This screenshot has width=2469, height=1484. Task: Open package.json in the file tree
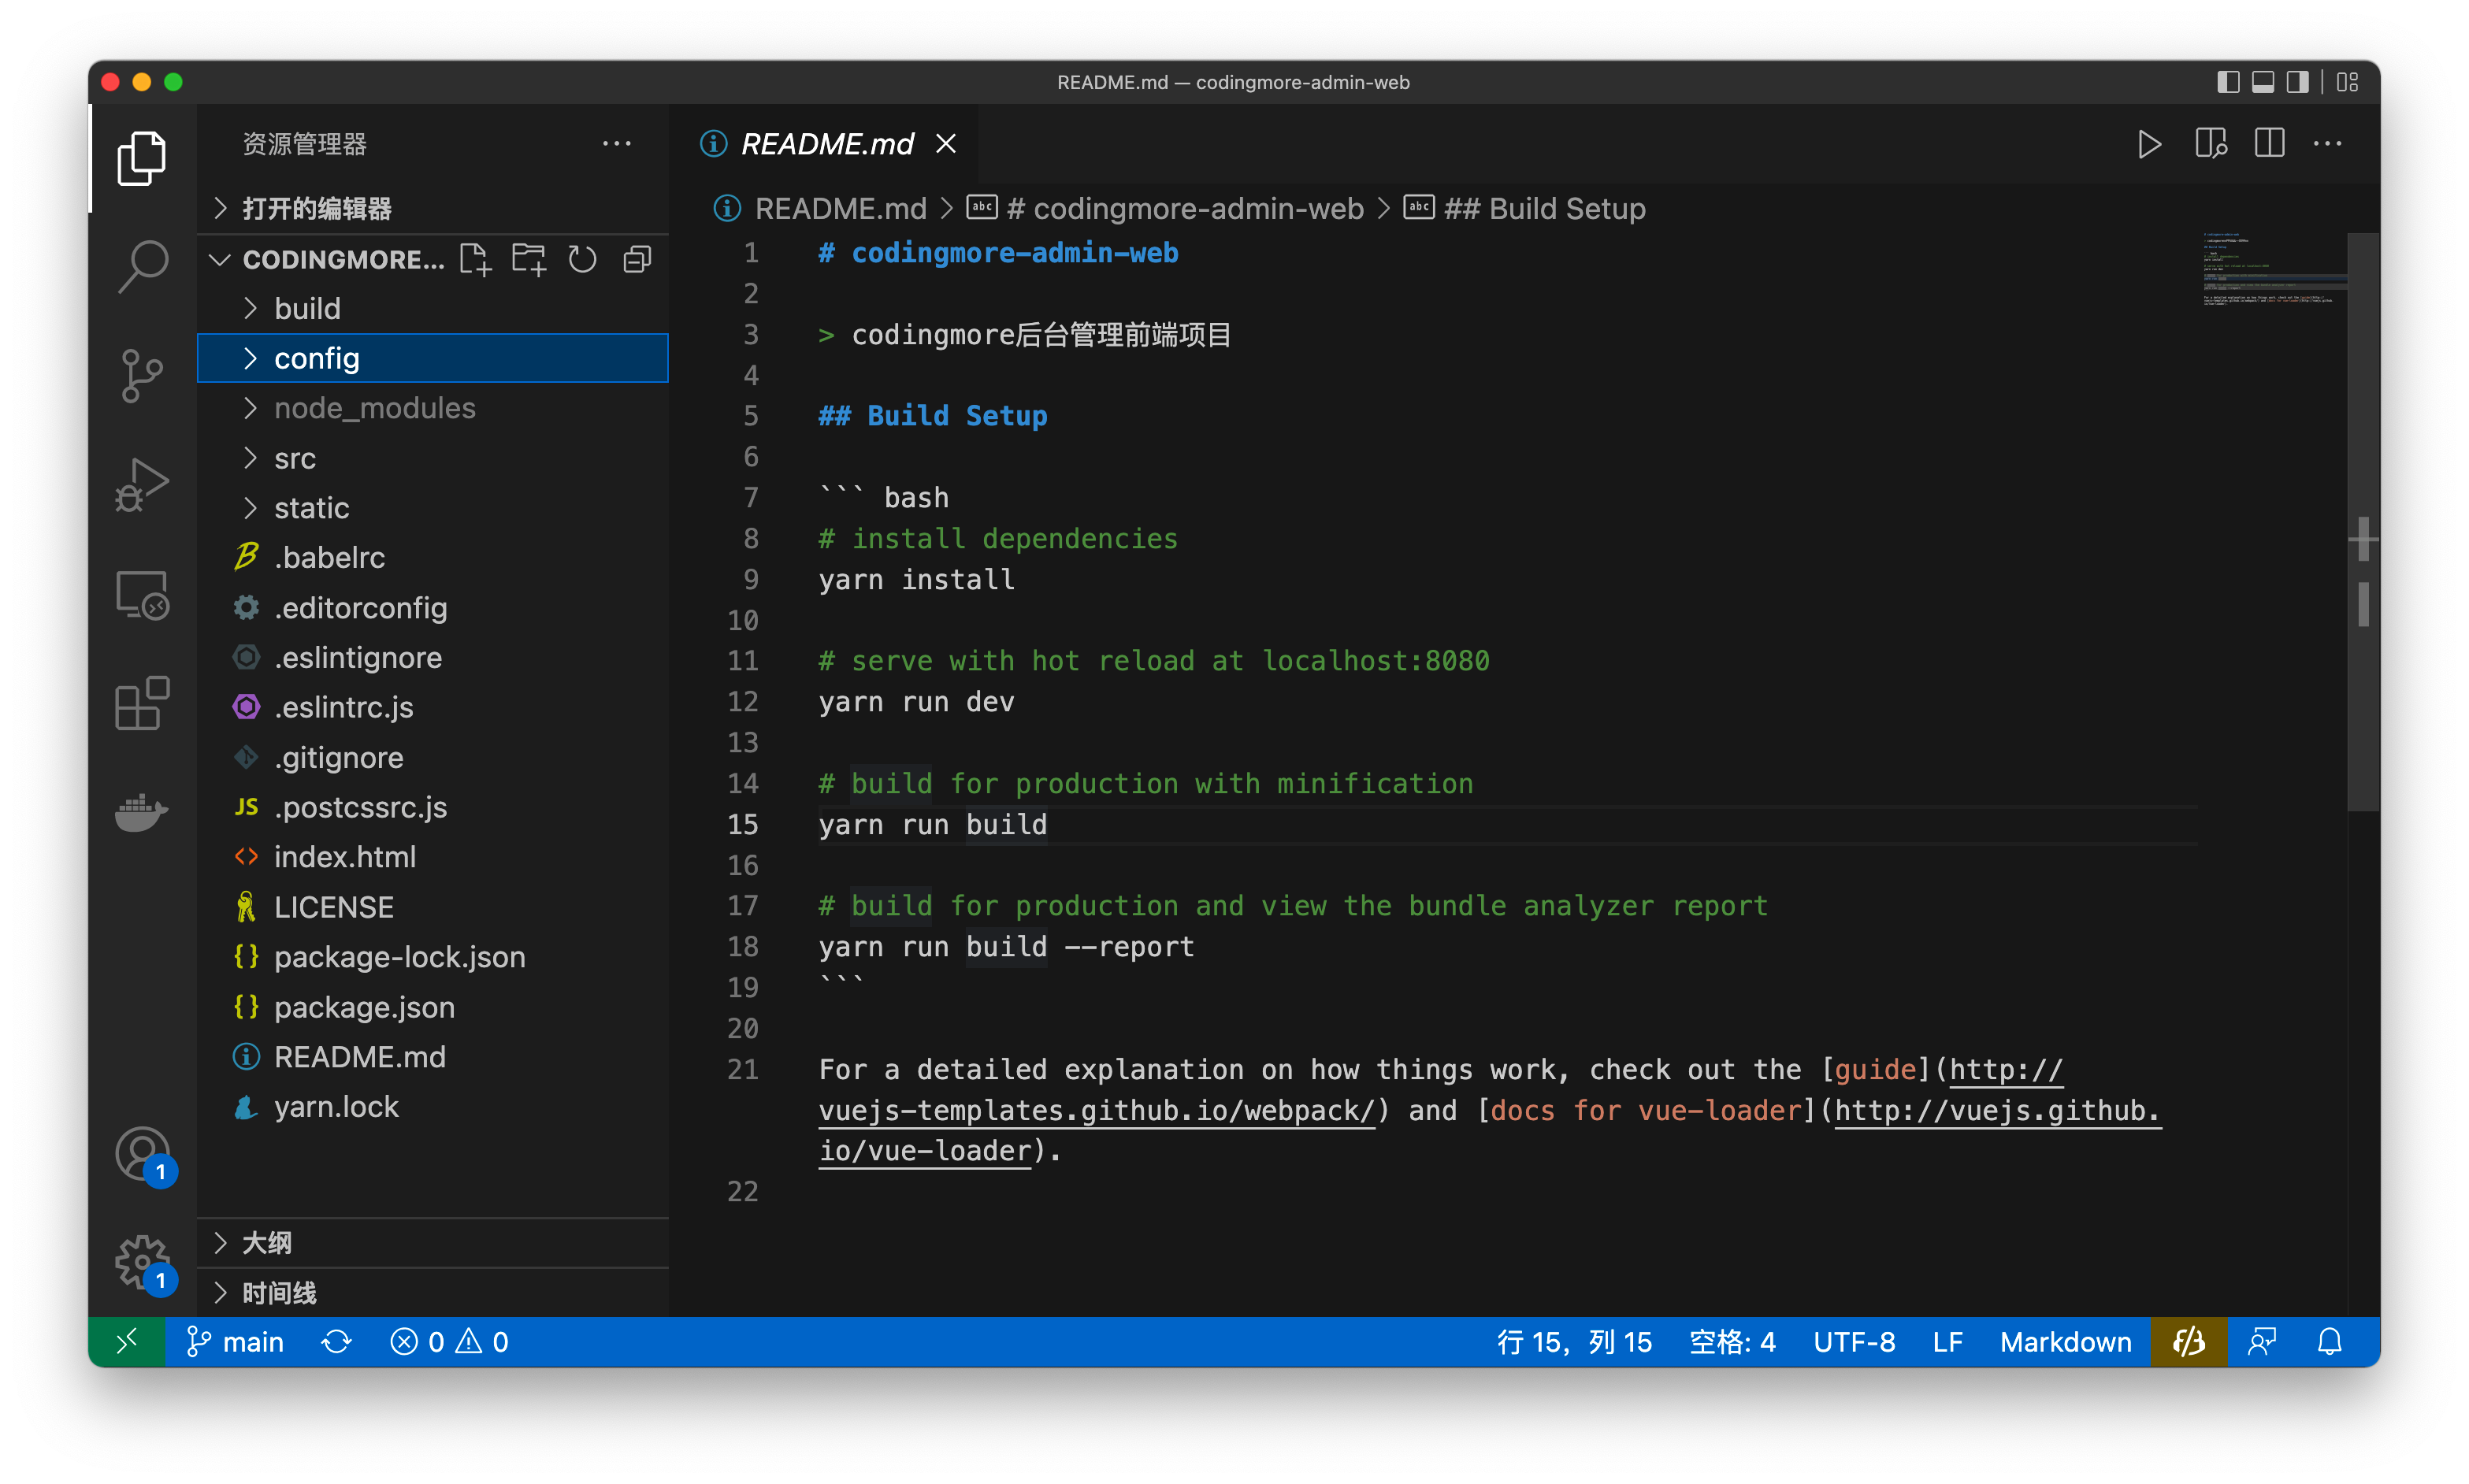point(364,1007)
